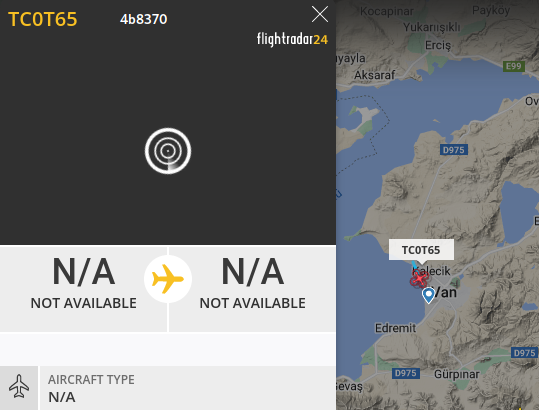Click the 4b8370 hex code
The height and width of the screenshot is (410, 539).
coord(143,19)
